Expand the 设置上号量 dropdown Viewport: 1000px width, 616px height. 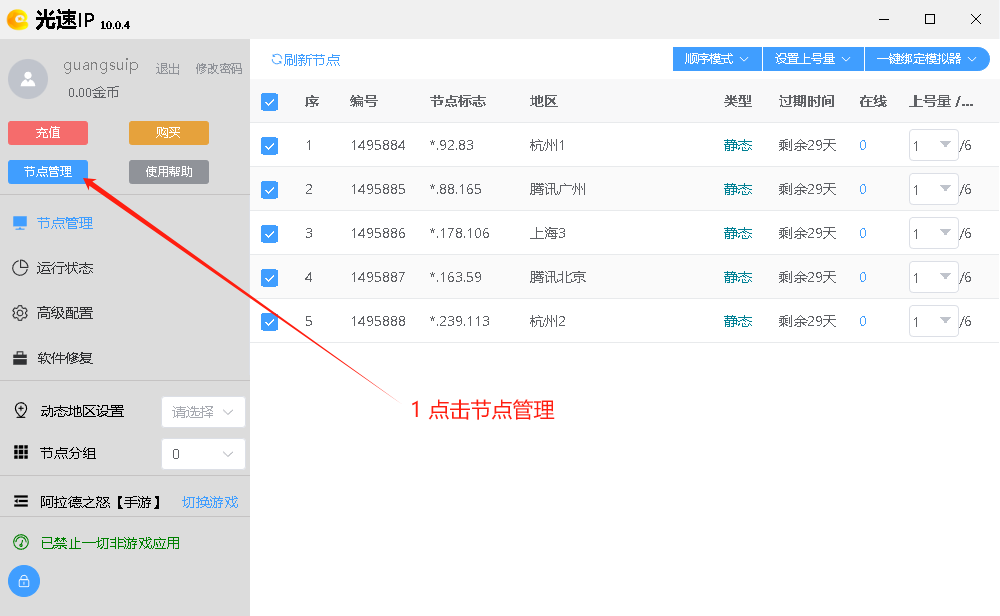[812, 59]
